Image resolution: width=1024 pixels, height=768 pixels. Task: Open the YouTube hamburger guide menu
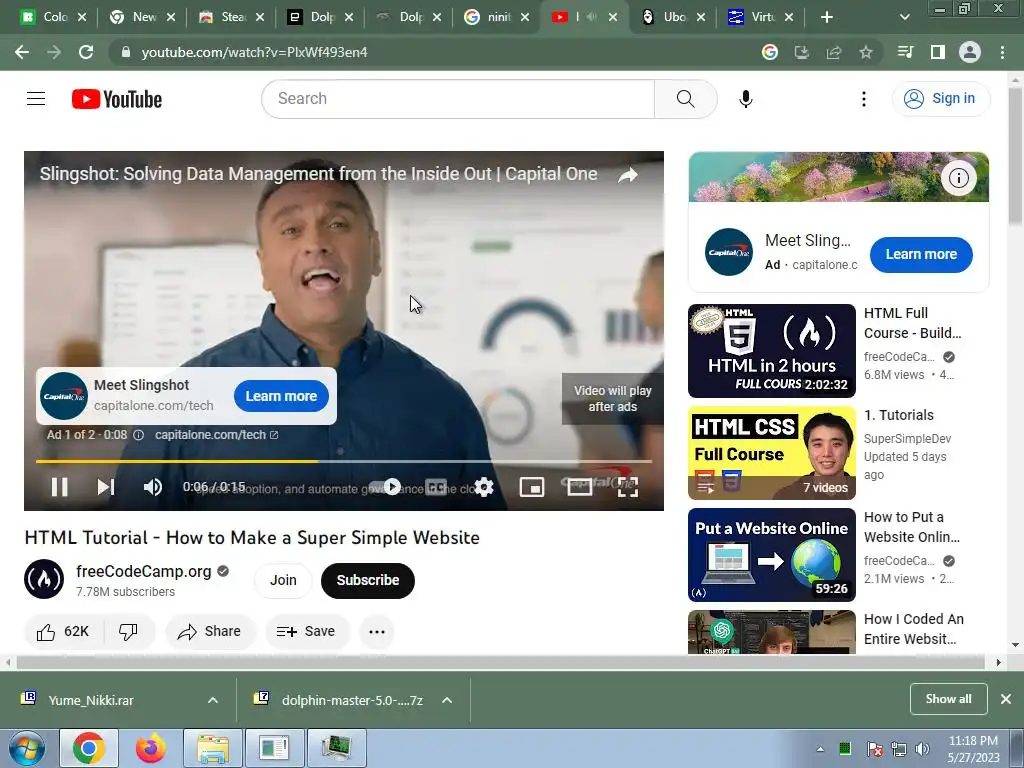coord(36,99)
